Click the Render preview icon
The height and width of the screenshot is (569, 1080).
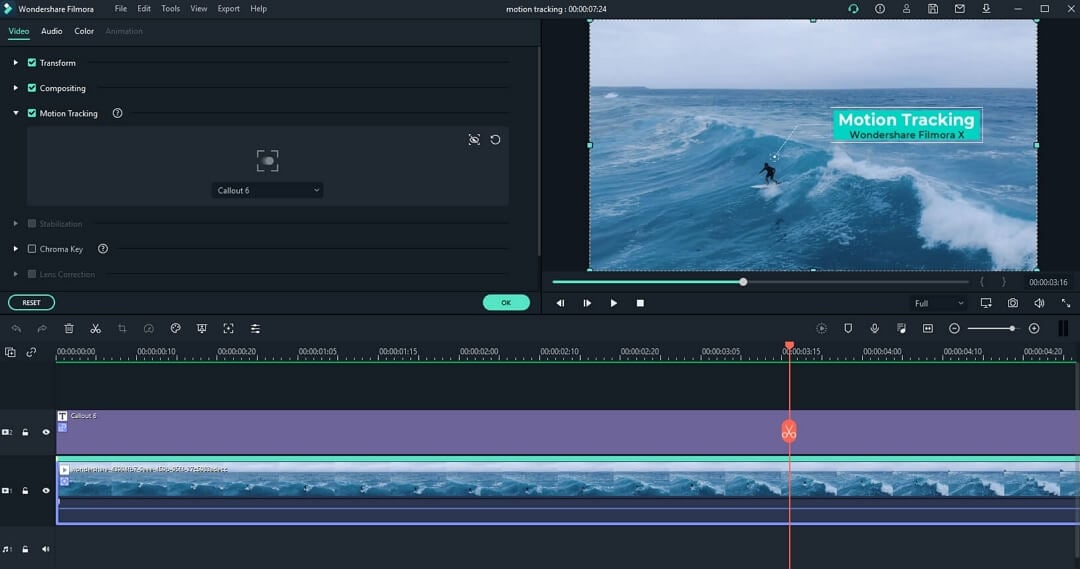(x=821, y=329)
